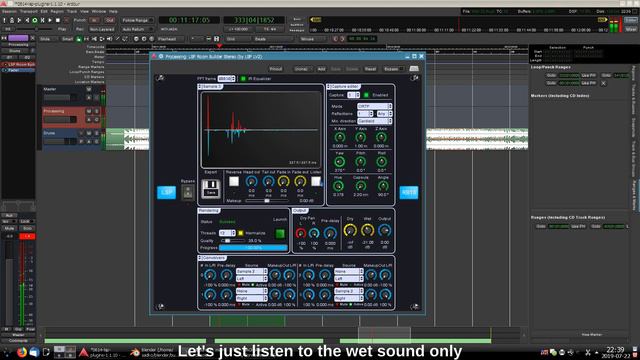Open the Ardour Playhead snap dropdown
The width and height of the screenshot is (640, 360).
(x=171, y=39)
